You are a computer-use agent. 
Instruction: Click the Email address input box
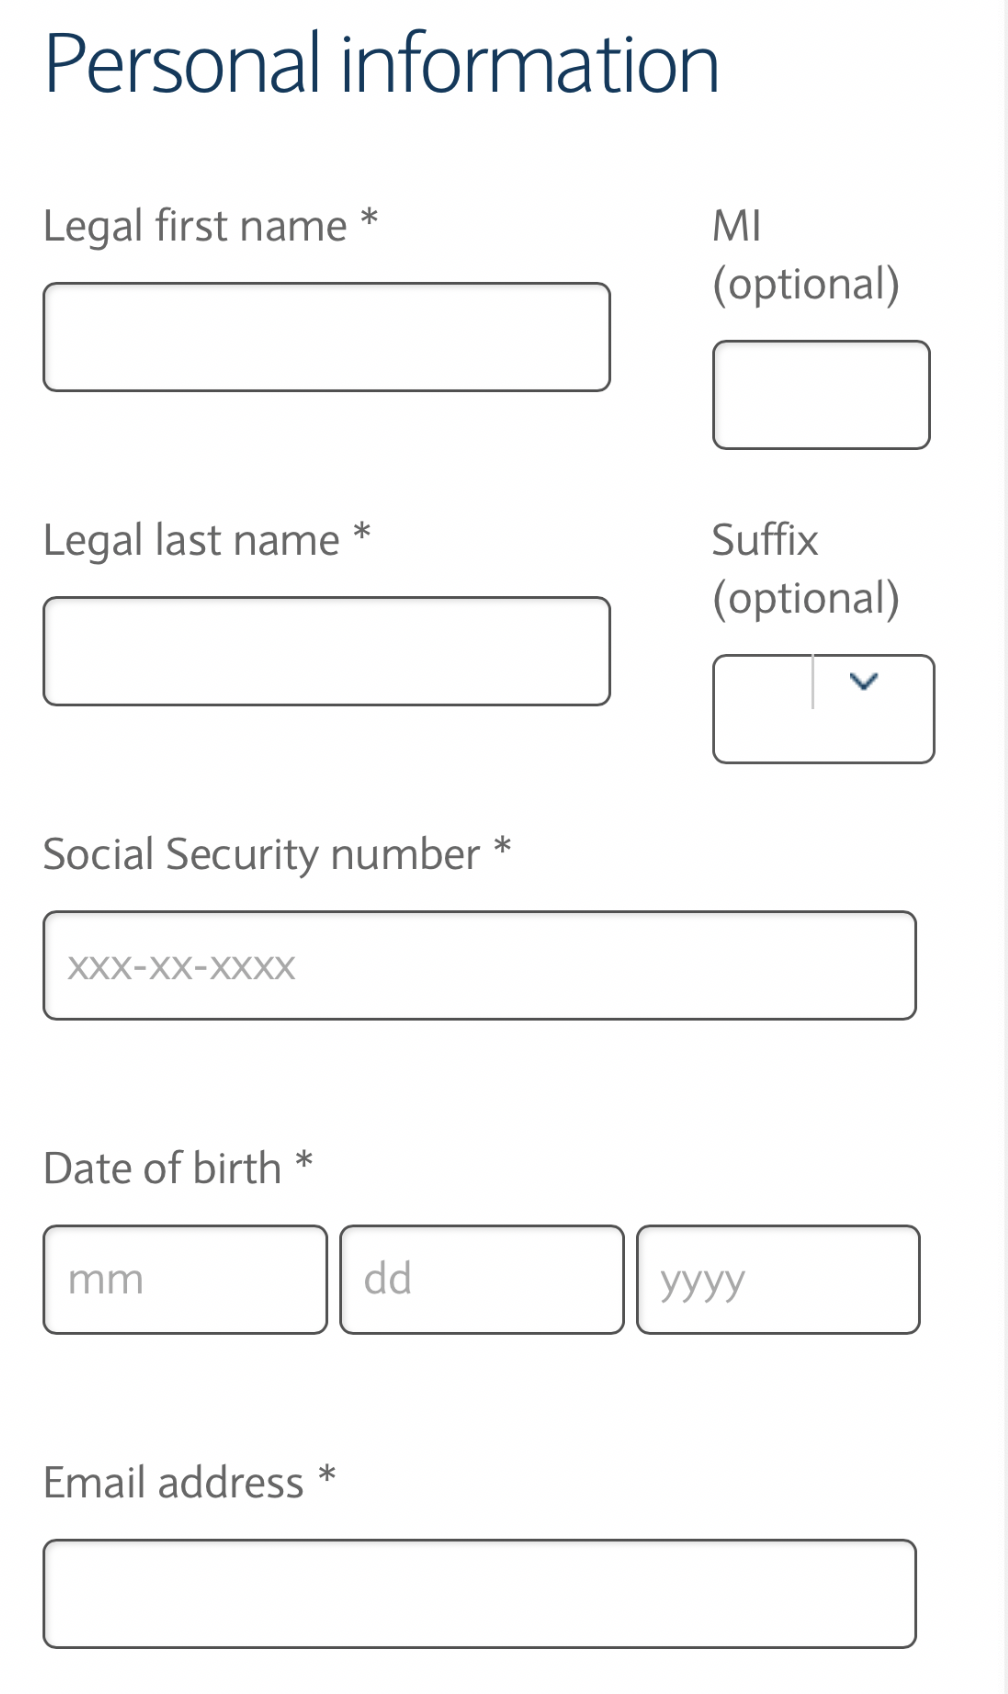(479, 1593)
